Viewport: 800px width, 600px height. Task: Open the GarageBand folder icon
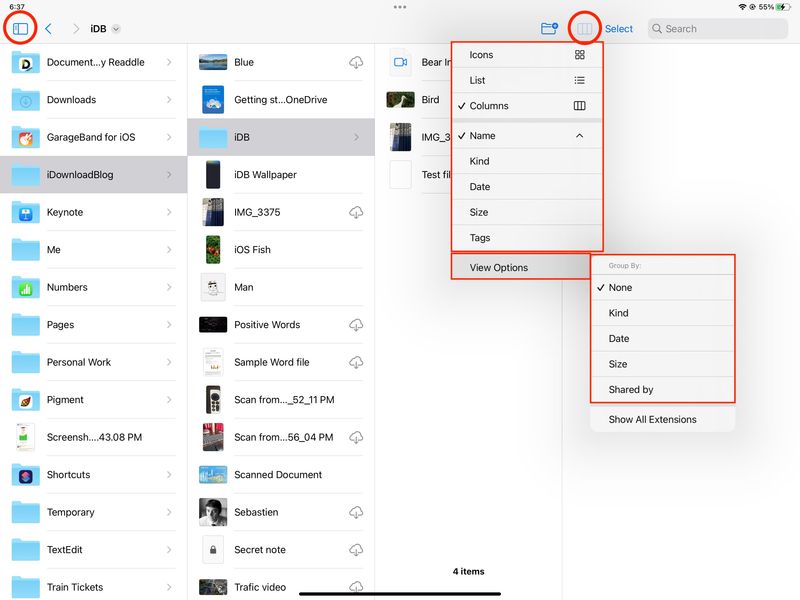(26, 137)
